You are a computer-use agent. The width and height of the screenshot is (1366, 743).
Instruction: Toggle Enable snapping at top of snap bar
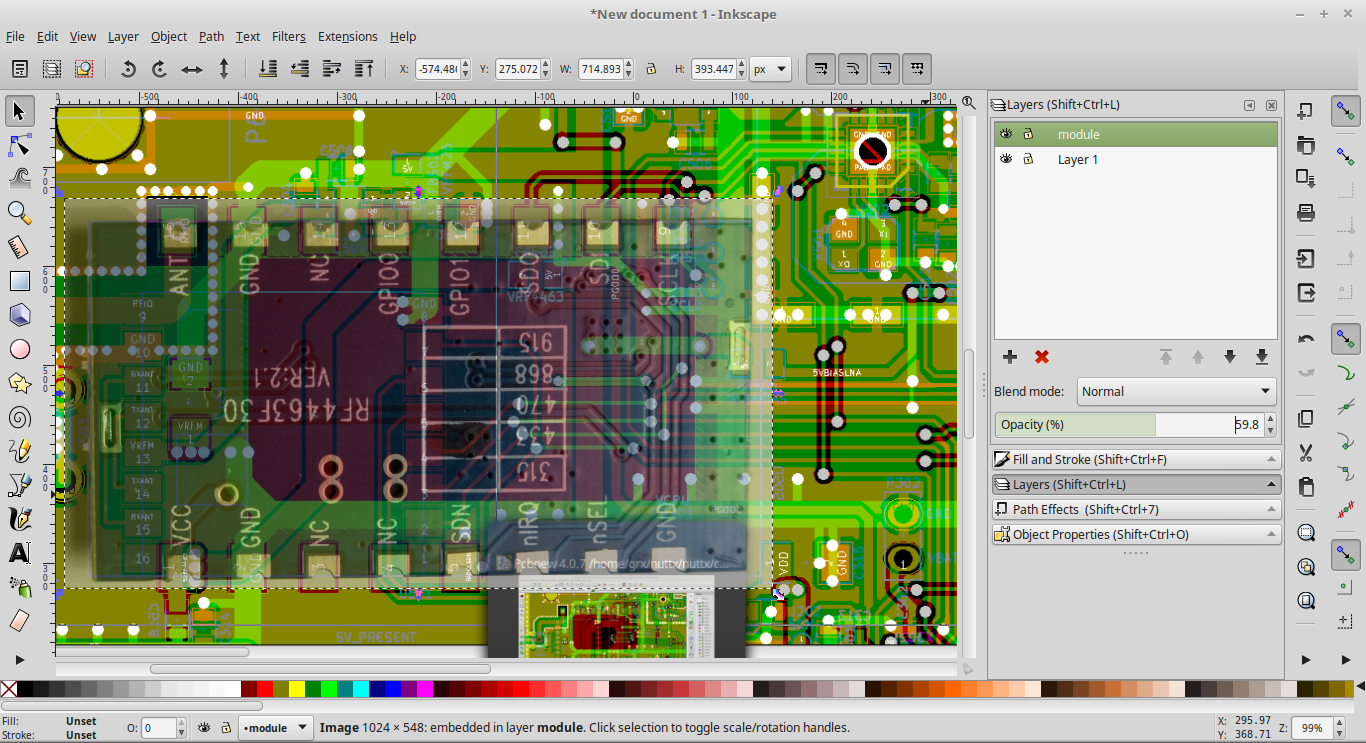[x=1345, y=111]
